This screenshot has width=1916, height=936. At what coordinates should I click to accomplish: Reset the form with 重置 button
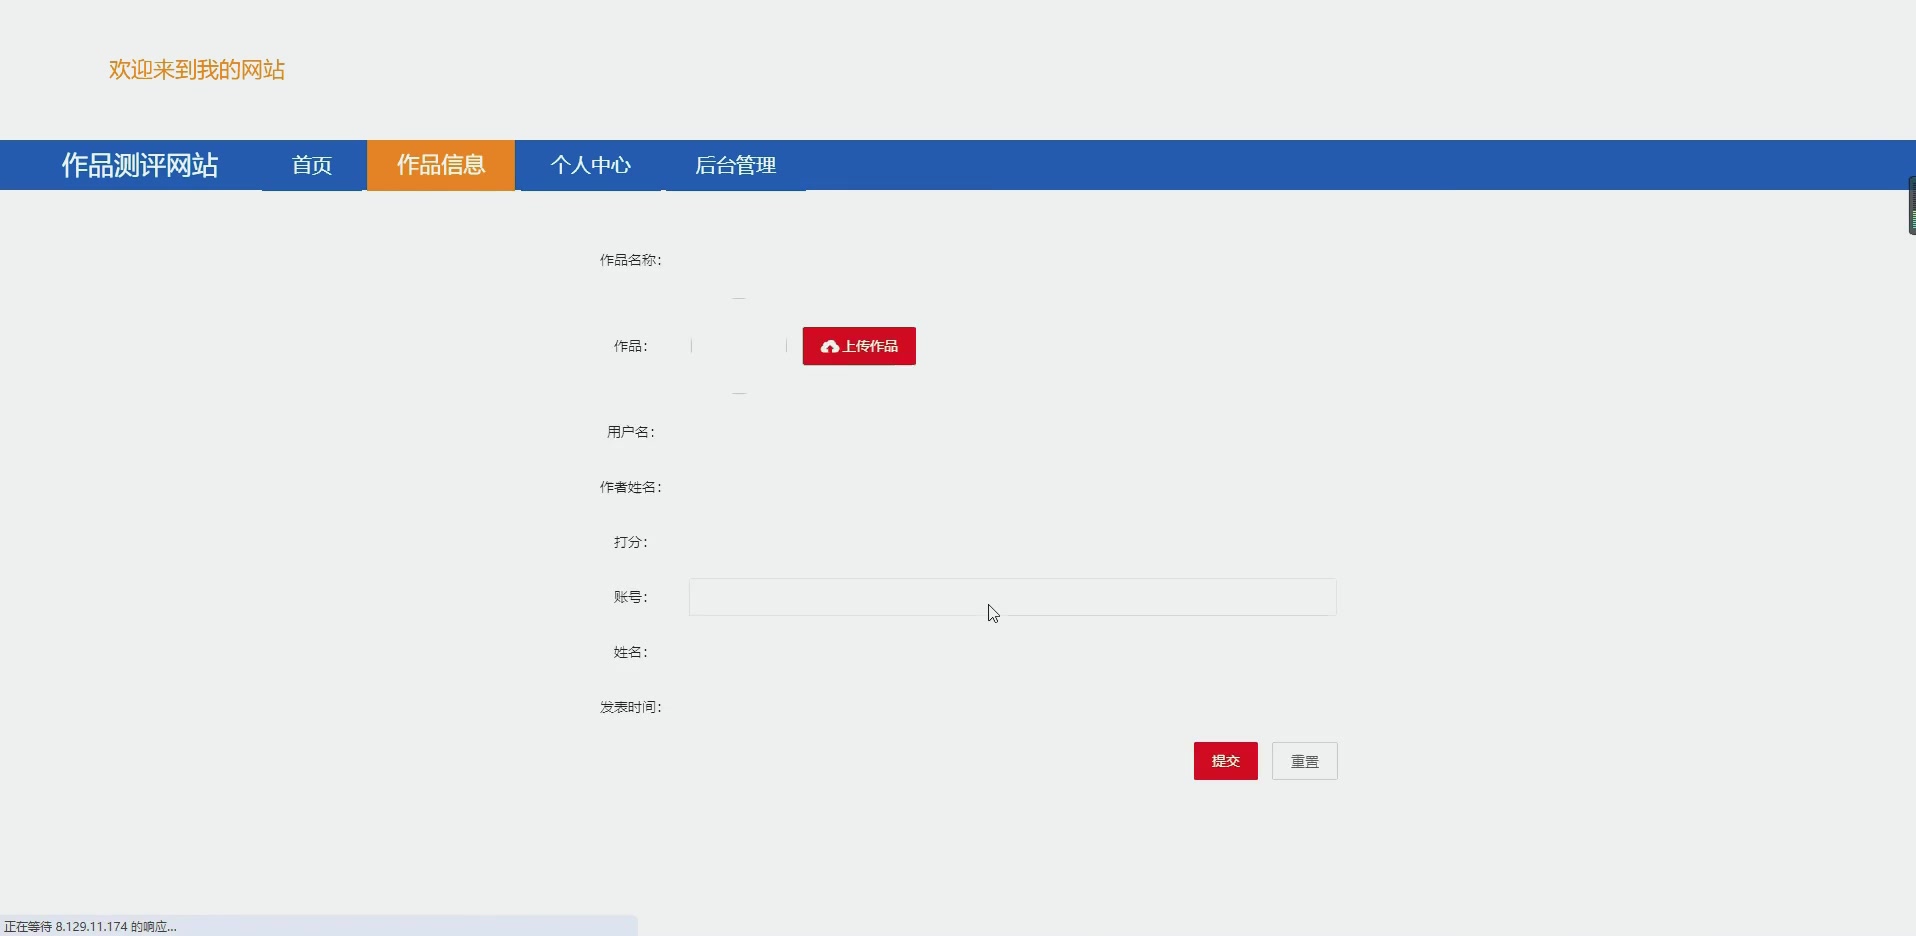pos(1305,761)
